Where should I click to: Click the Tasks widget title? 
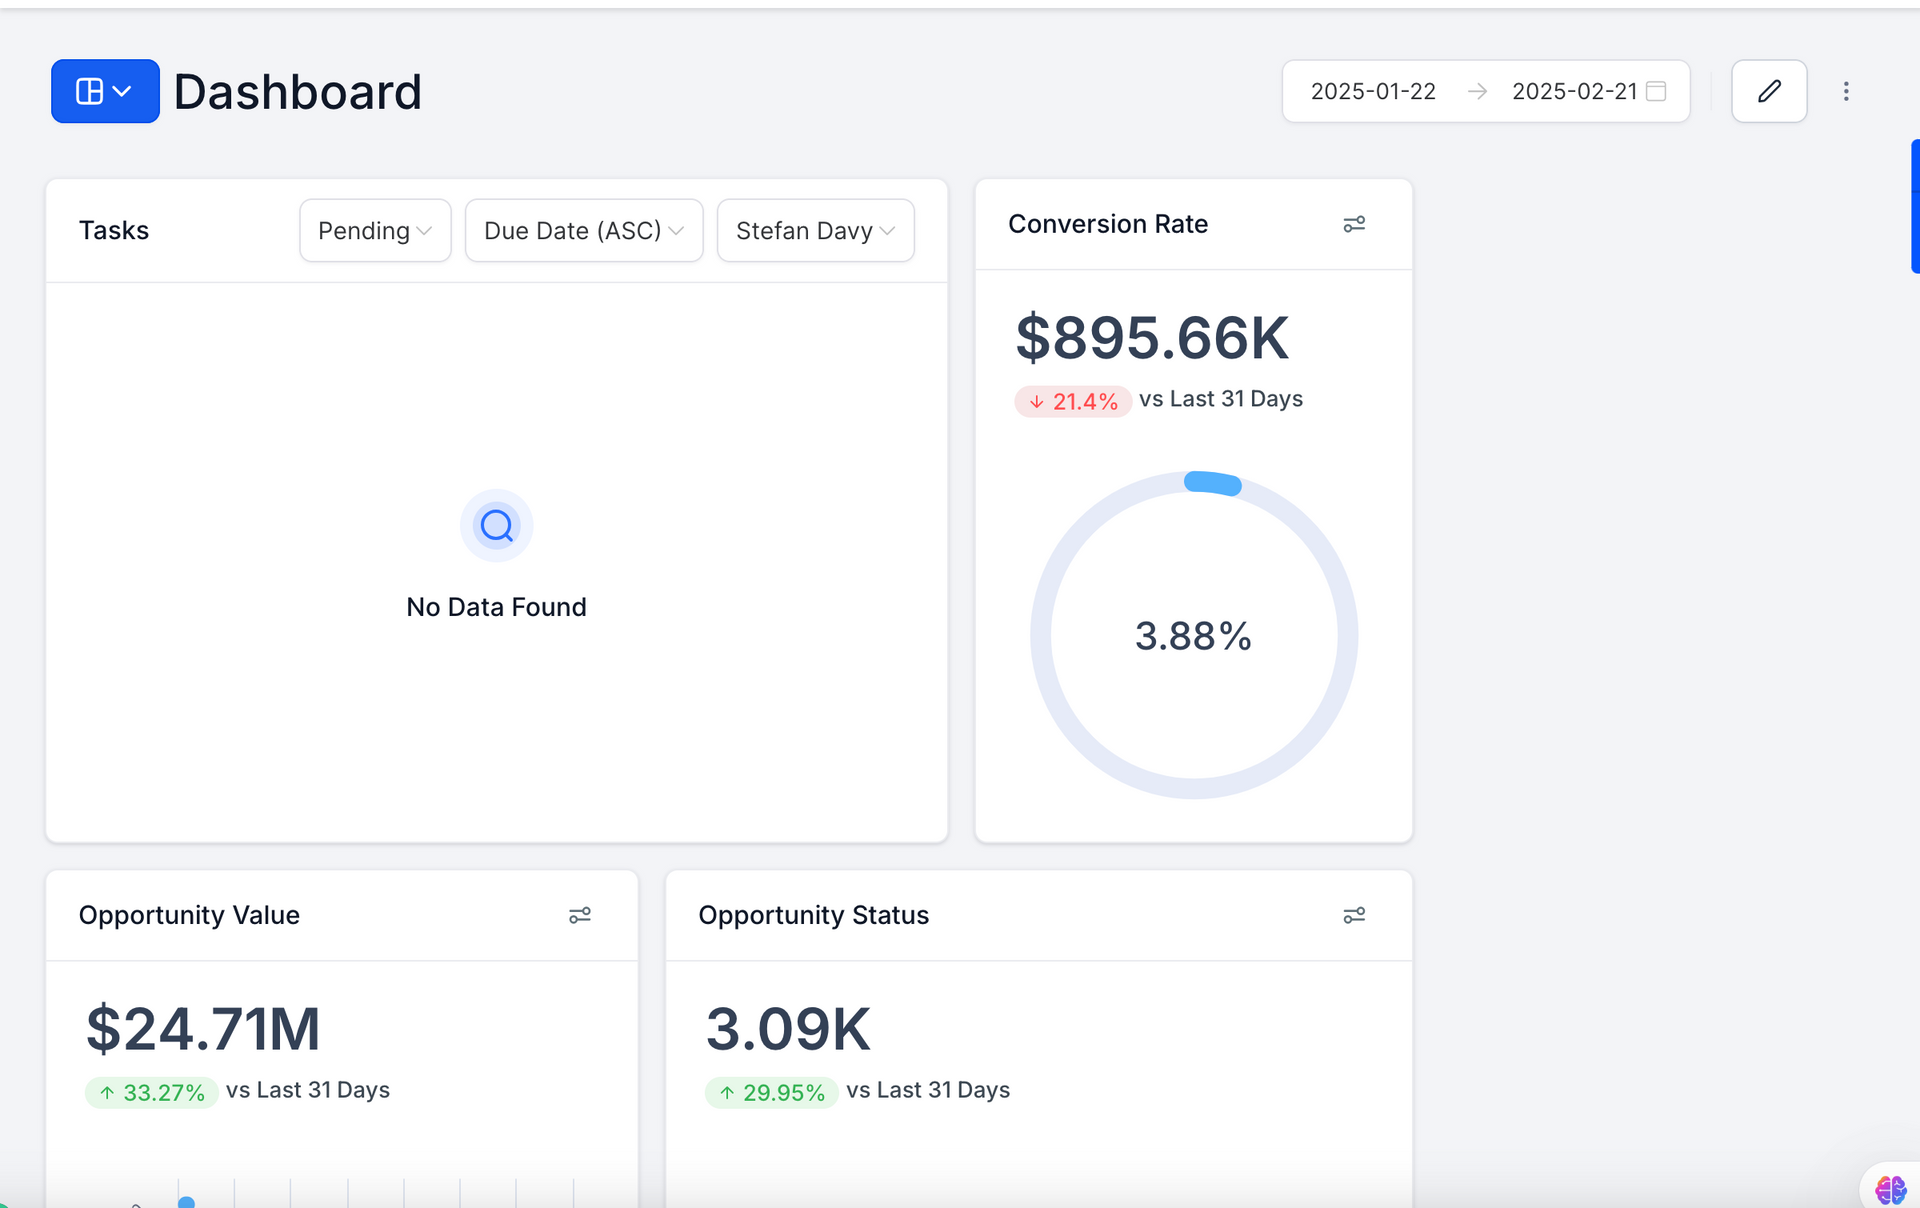[x=114, y=230]
